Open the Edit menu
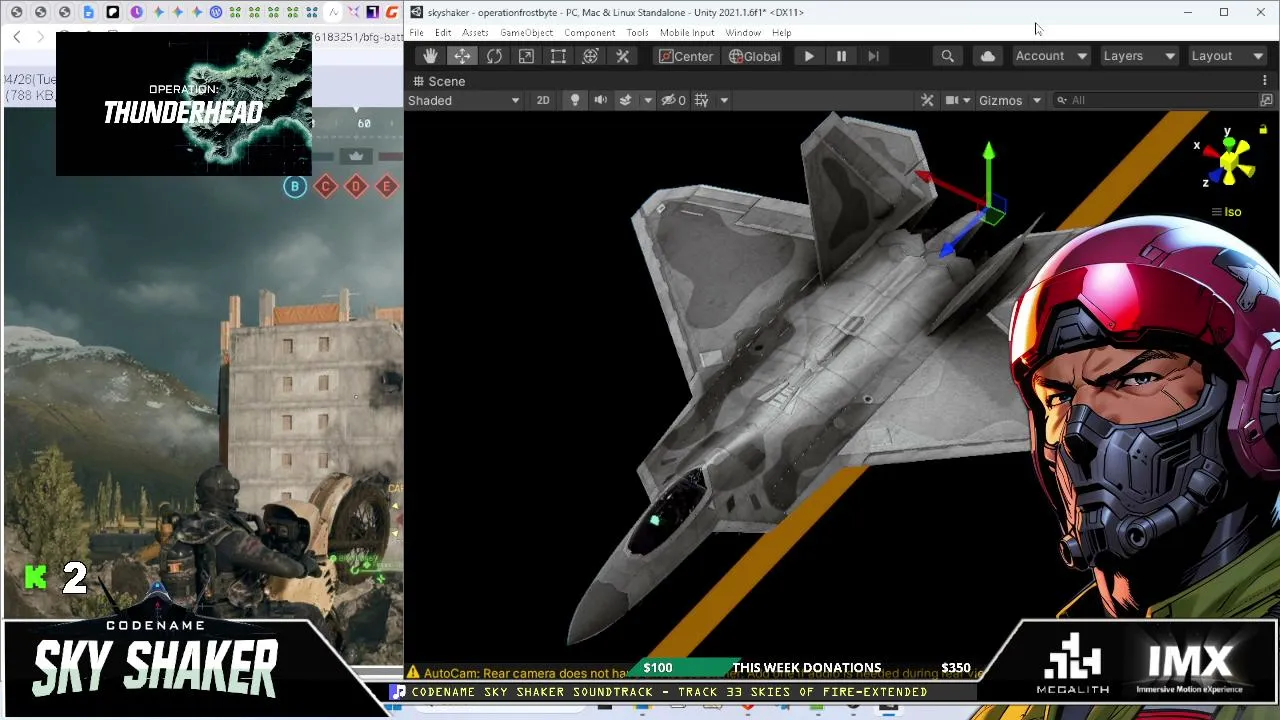Viewport: 1280px width, 720px height. [x=443, y=33]
